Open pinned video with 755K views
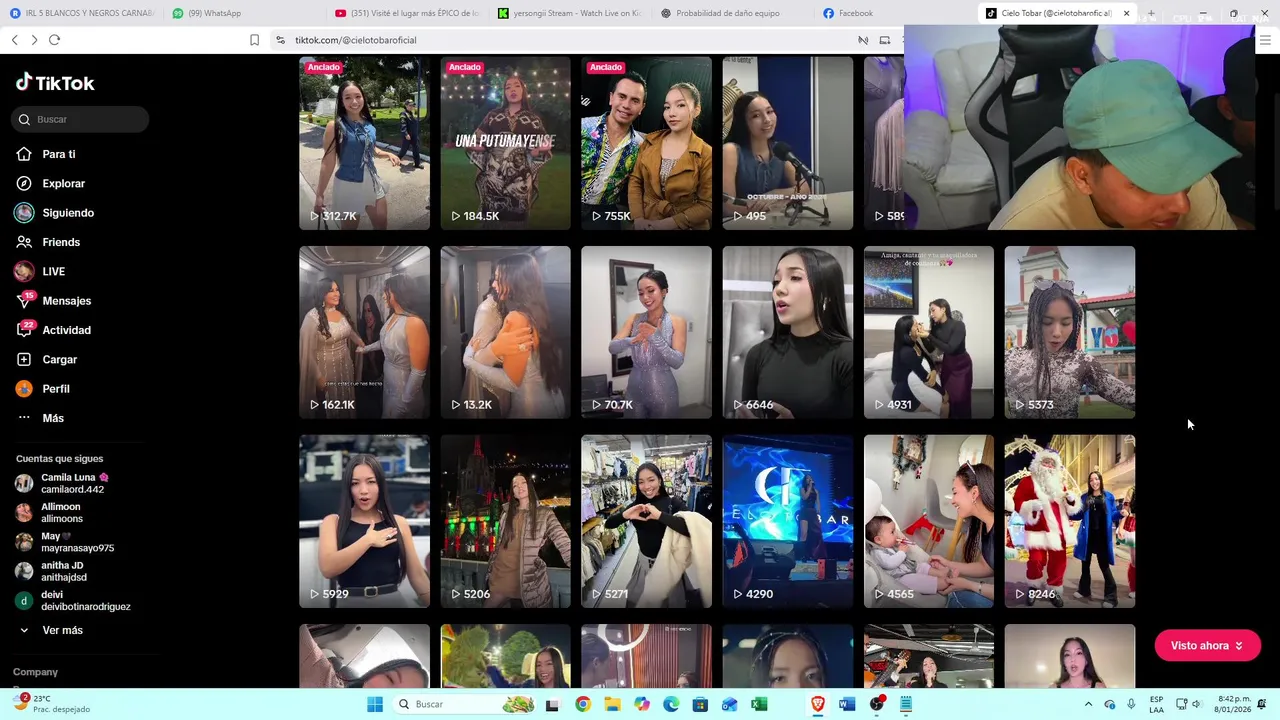The height and width of the screenshot is (720, 1280). 646,143
